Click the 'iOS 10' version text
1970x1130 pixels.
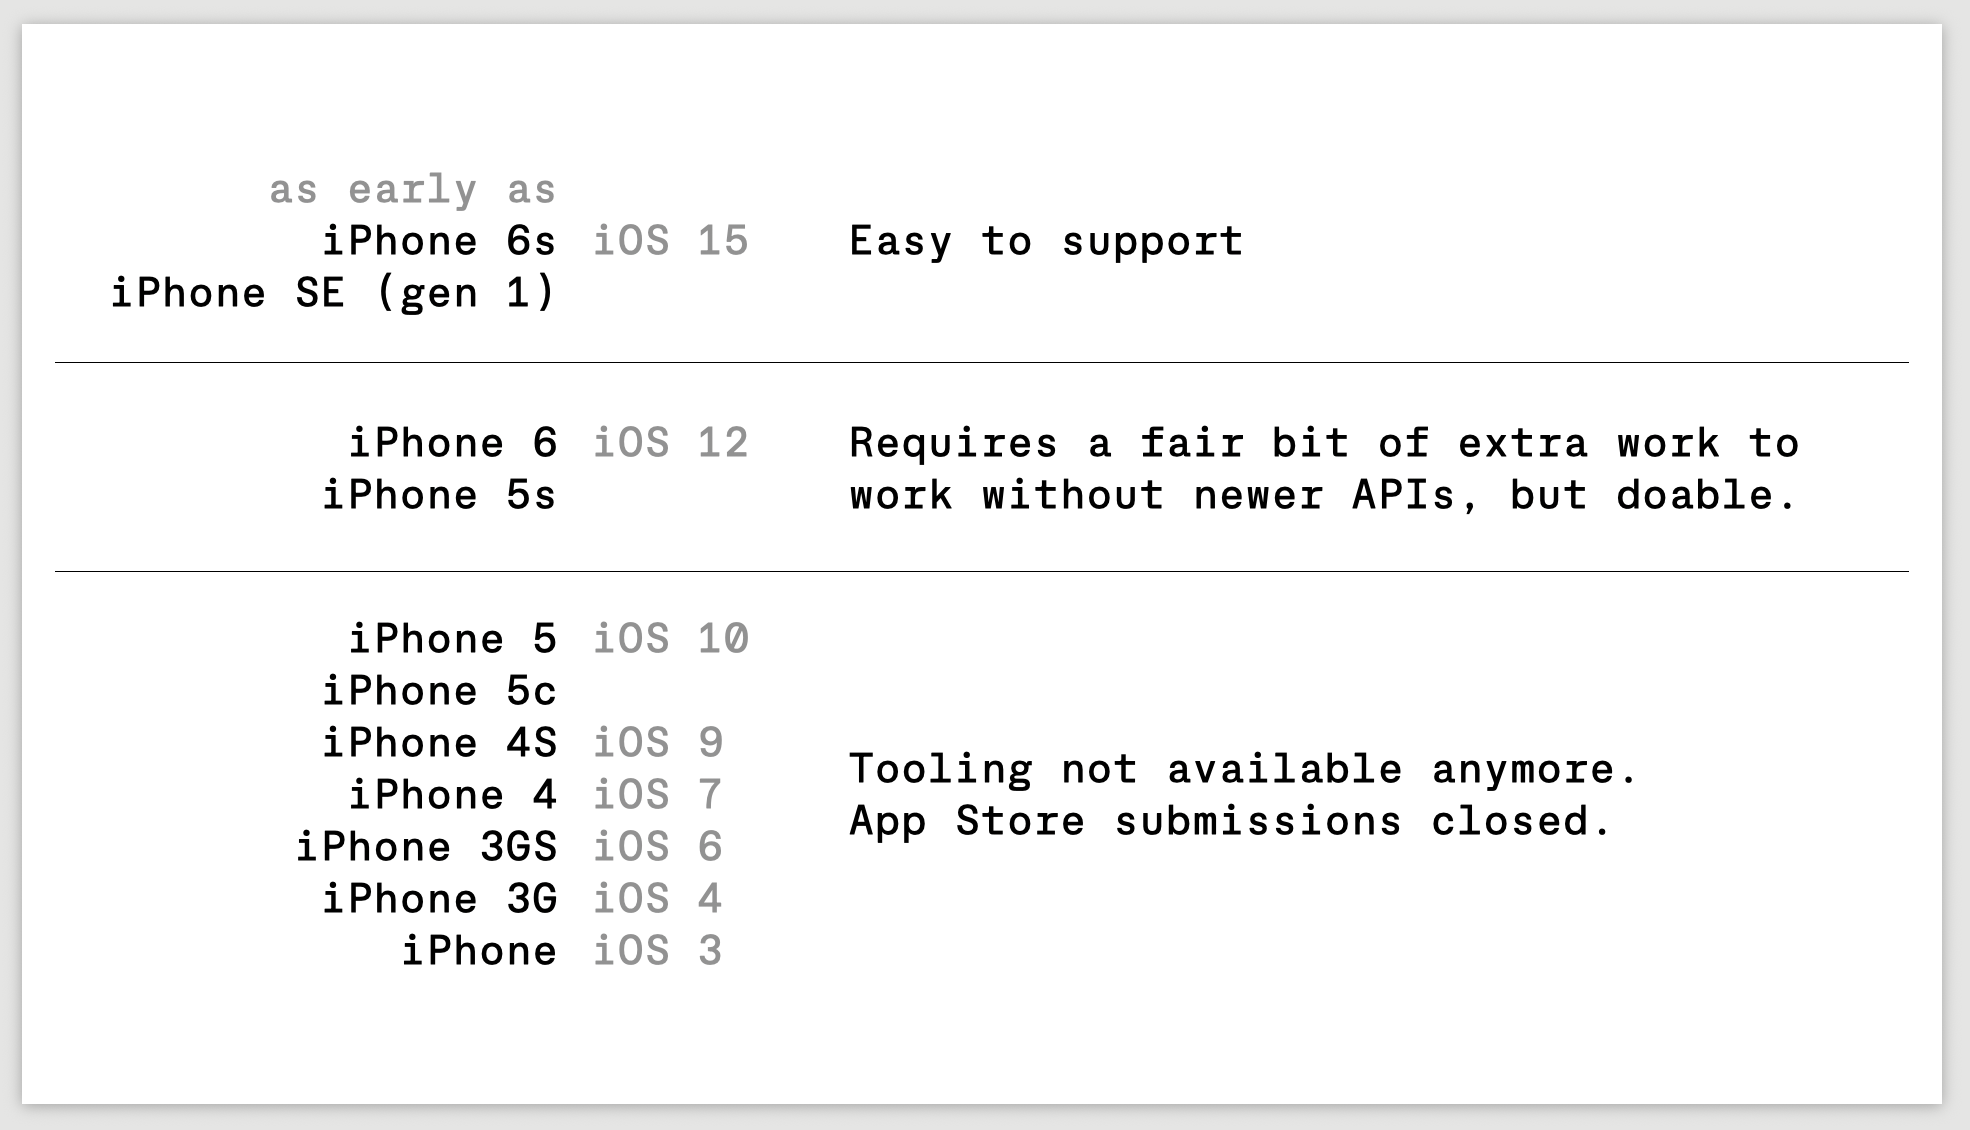671,639
